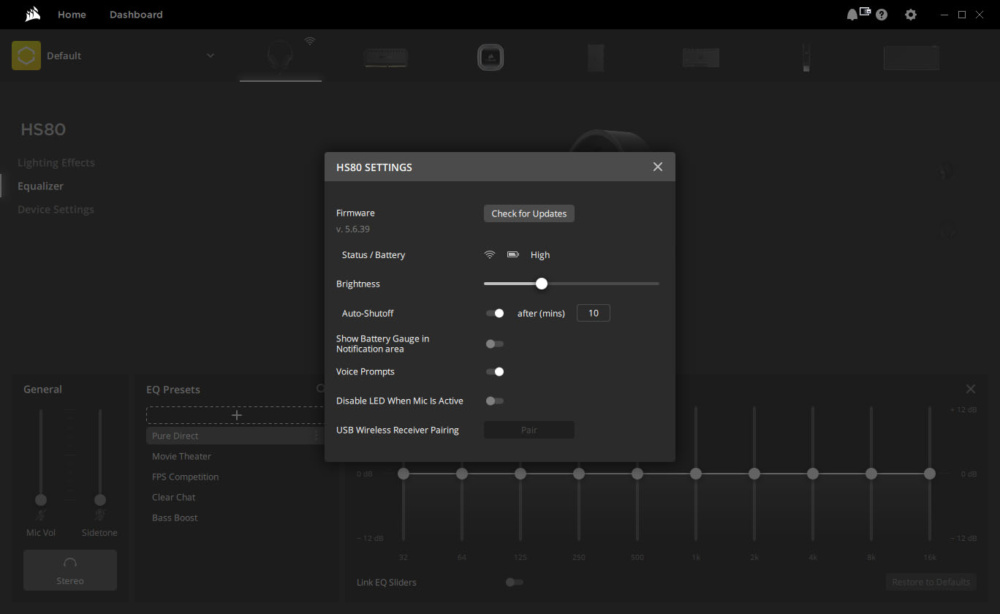Image resolution: width=1000 pixels, height=614 pixels.
Task: Select the HS80 headset device icon
Action: click(280, 57)
